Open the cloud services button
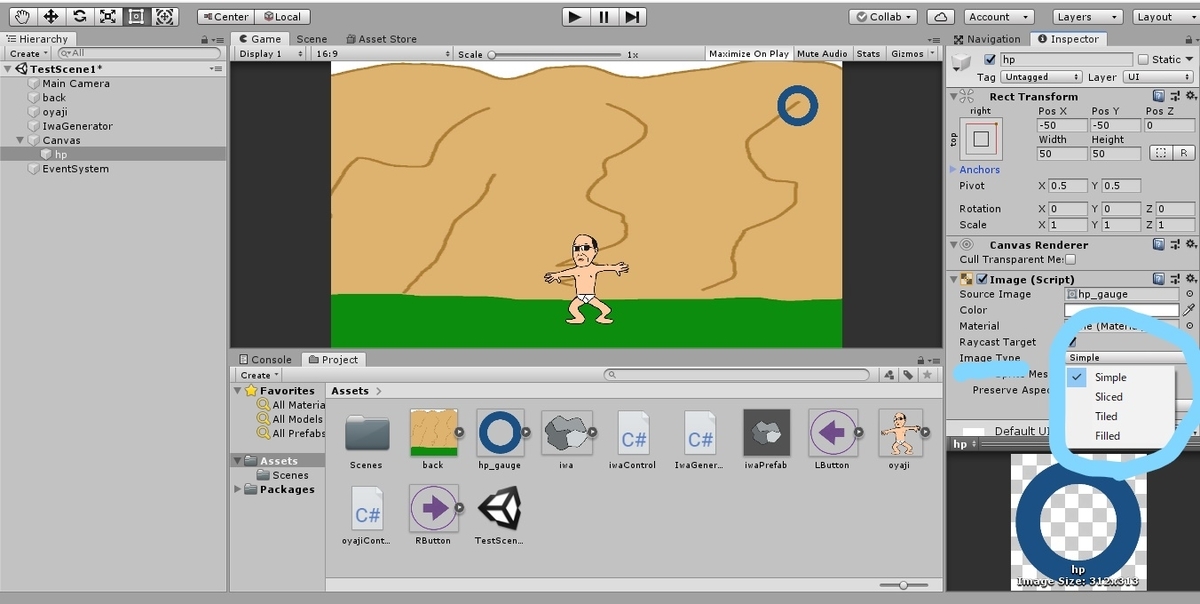This screenshot has width=1200, height=604. click(939, 16)
